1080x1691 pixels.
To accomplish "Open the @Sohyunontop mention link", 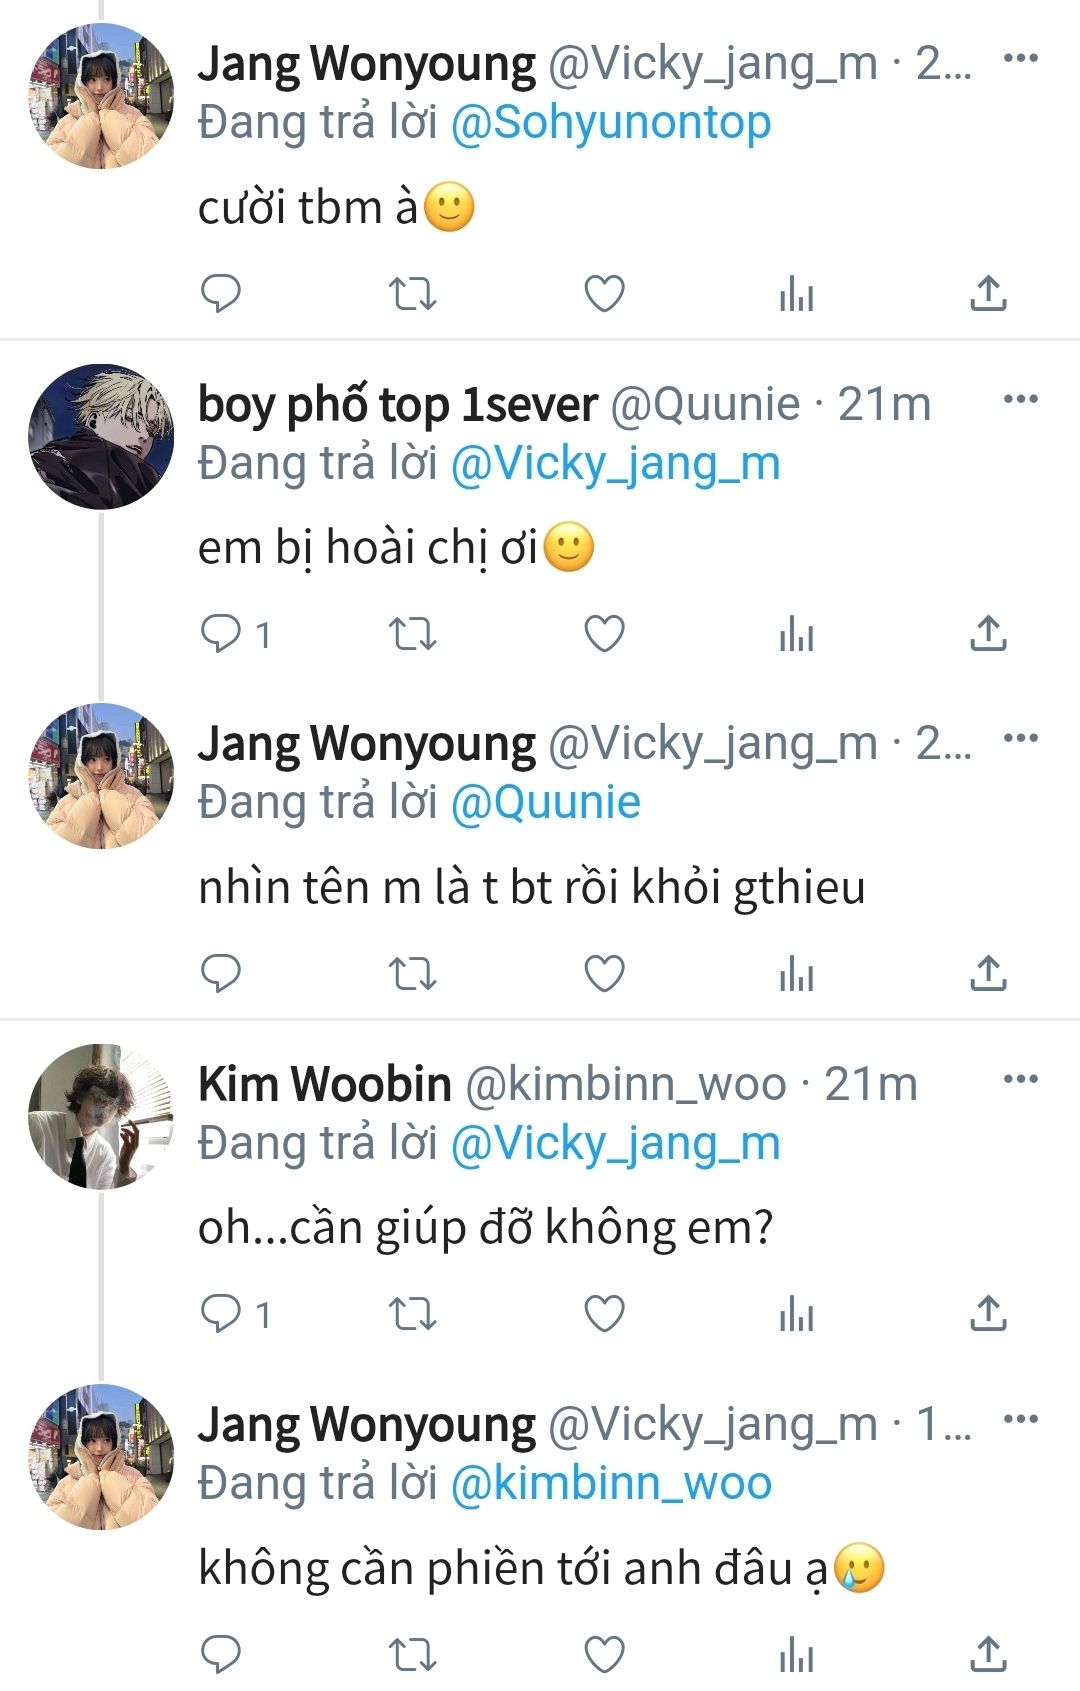I will tap(610, 123).
